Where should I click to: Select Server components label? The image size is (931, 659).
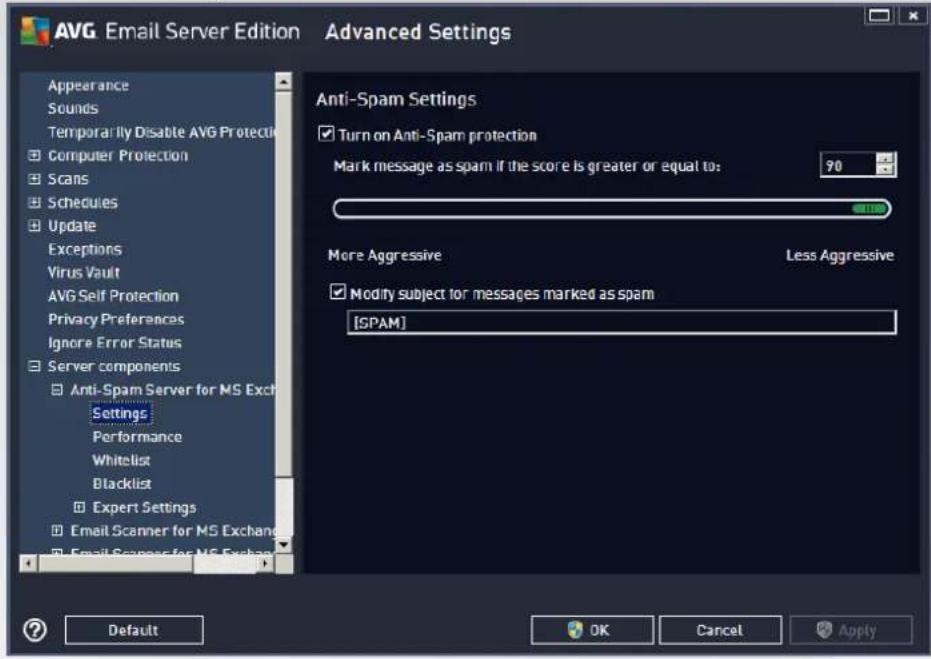113,366
